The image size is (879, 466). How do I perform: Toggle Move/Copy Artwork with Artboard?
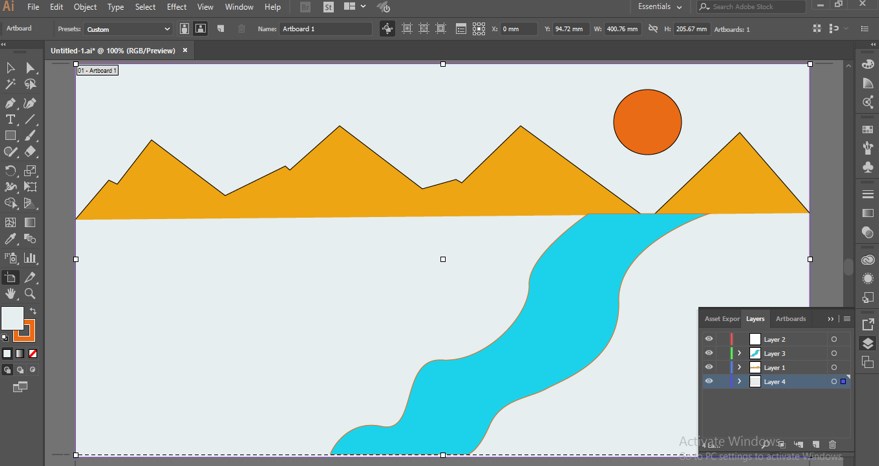(387, 29)
